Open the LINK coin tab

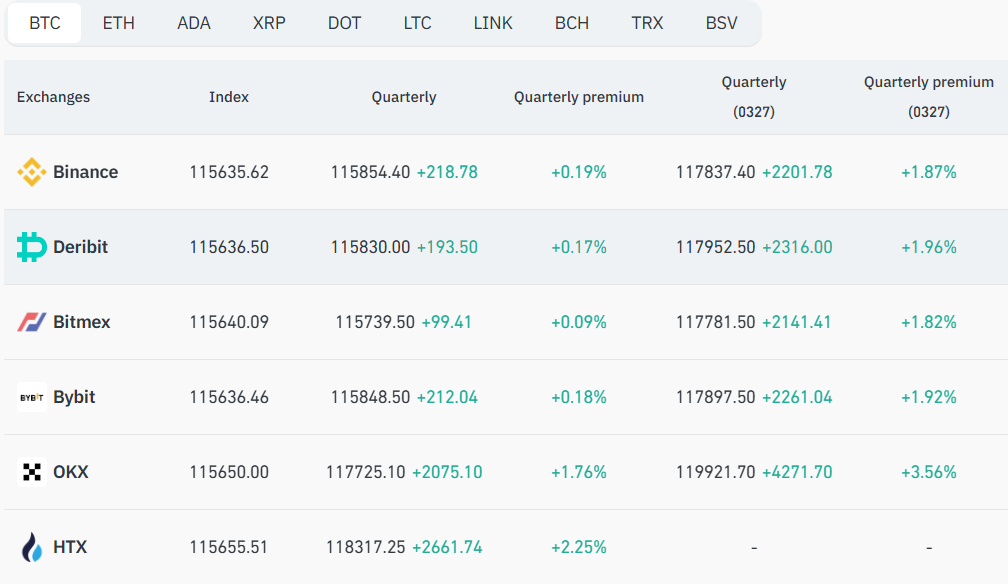click(x=493, y=23)
